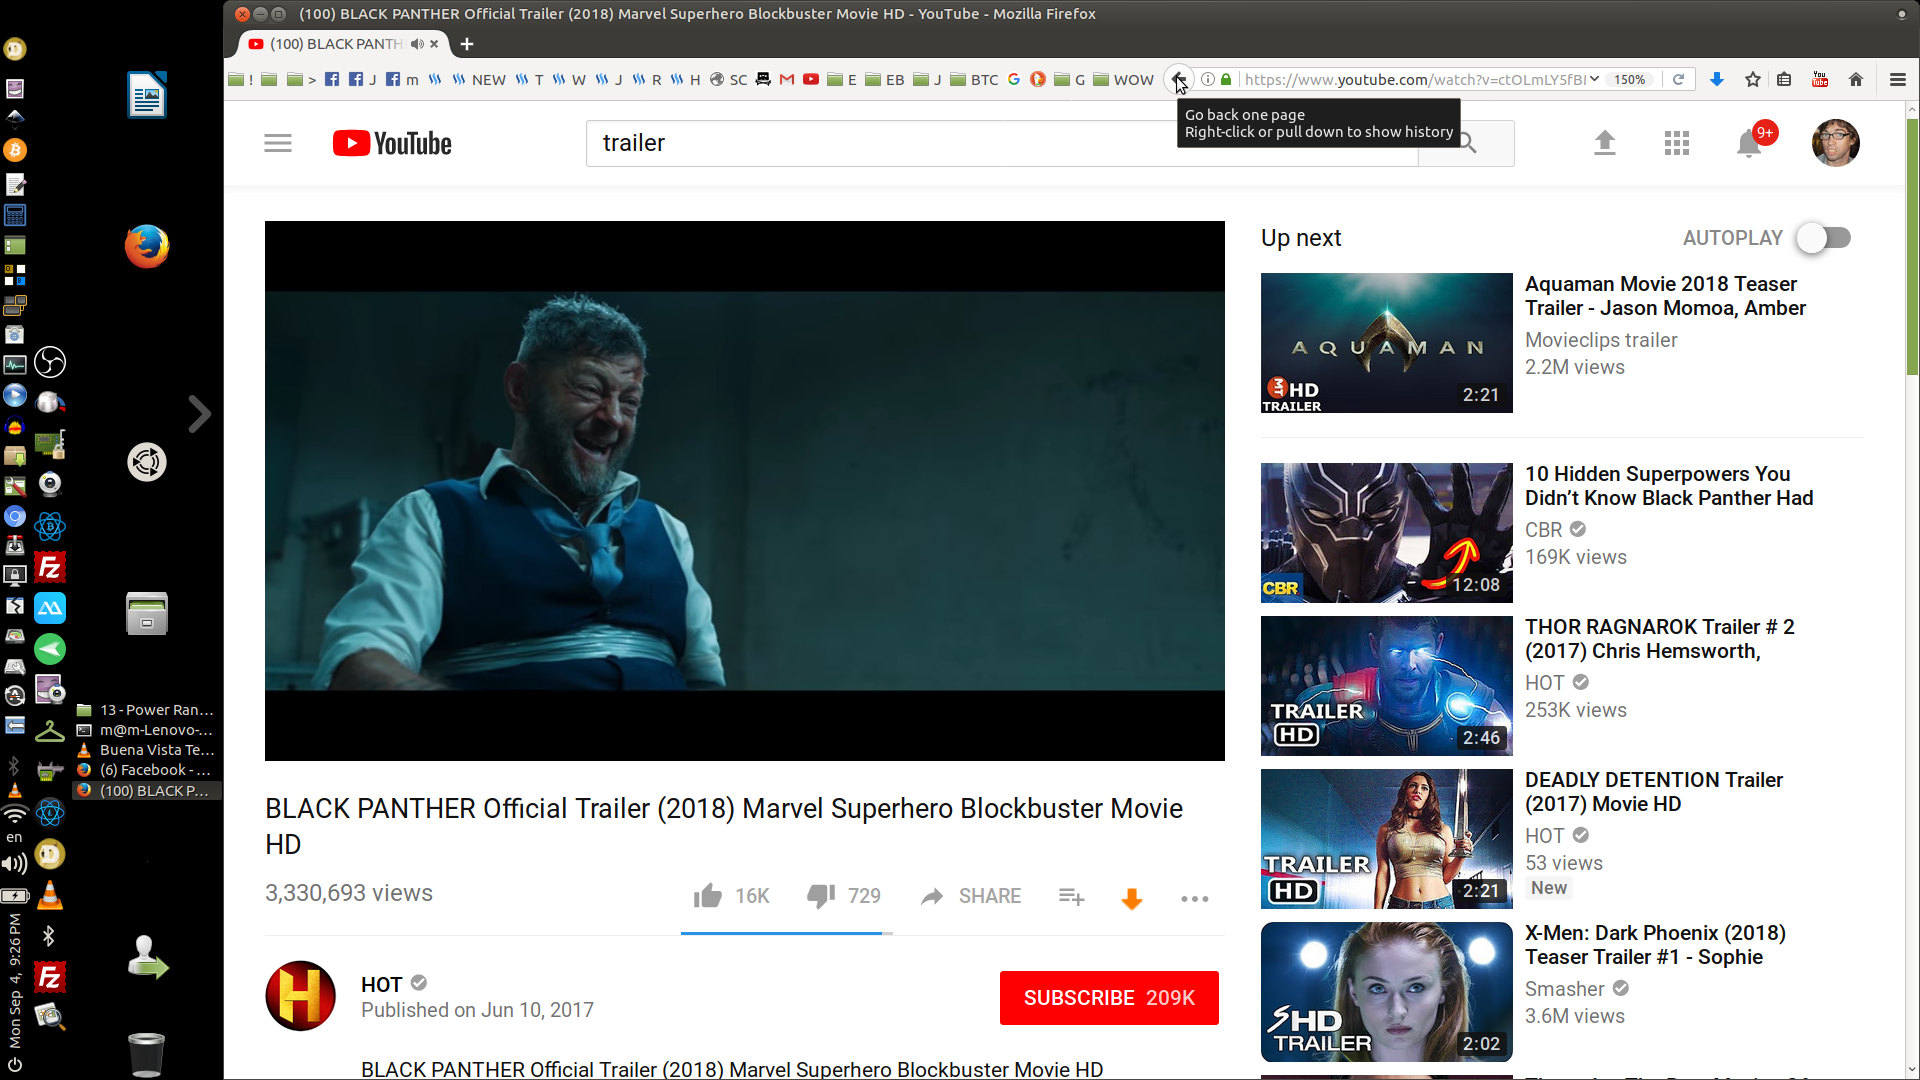Open a new Firefox tab
Viewport: 1920px width, 1080px height.
tap(467, 44)
